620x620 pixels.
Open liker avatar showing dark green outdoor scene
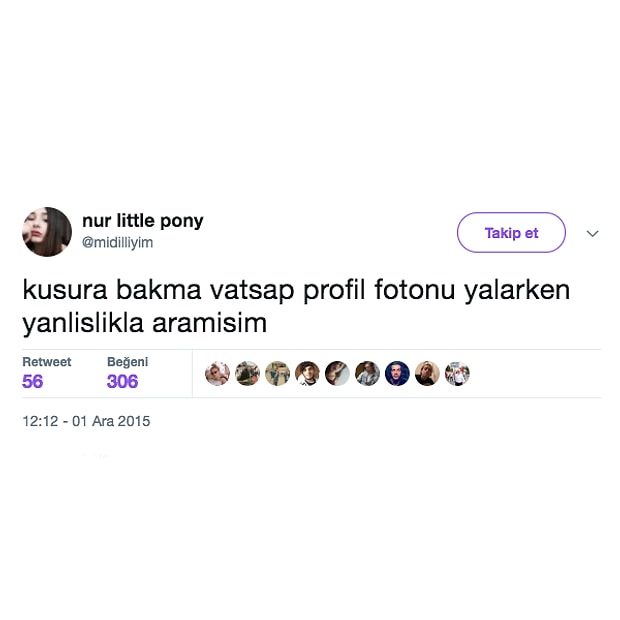(248, 374)
